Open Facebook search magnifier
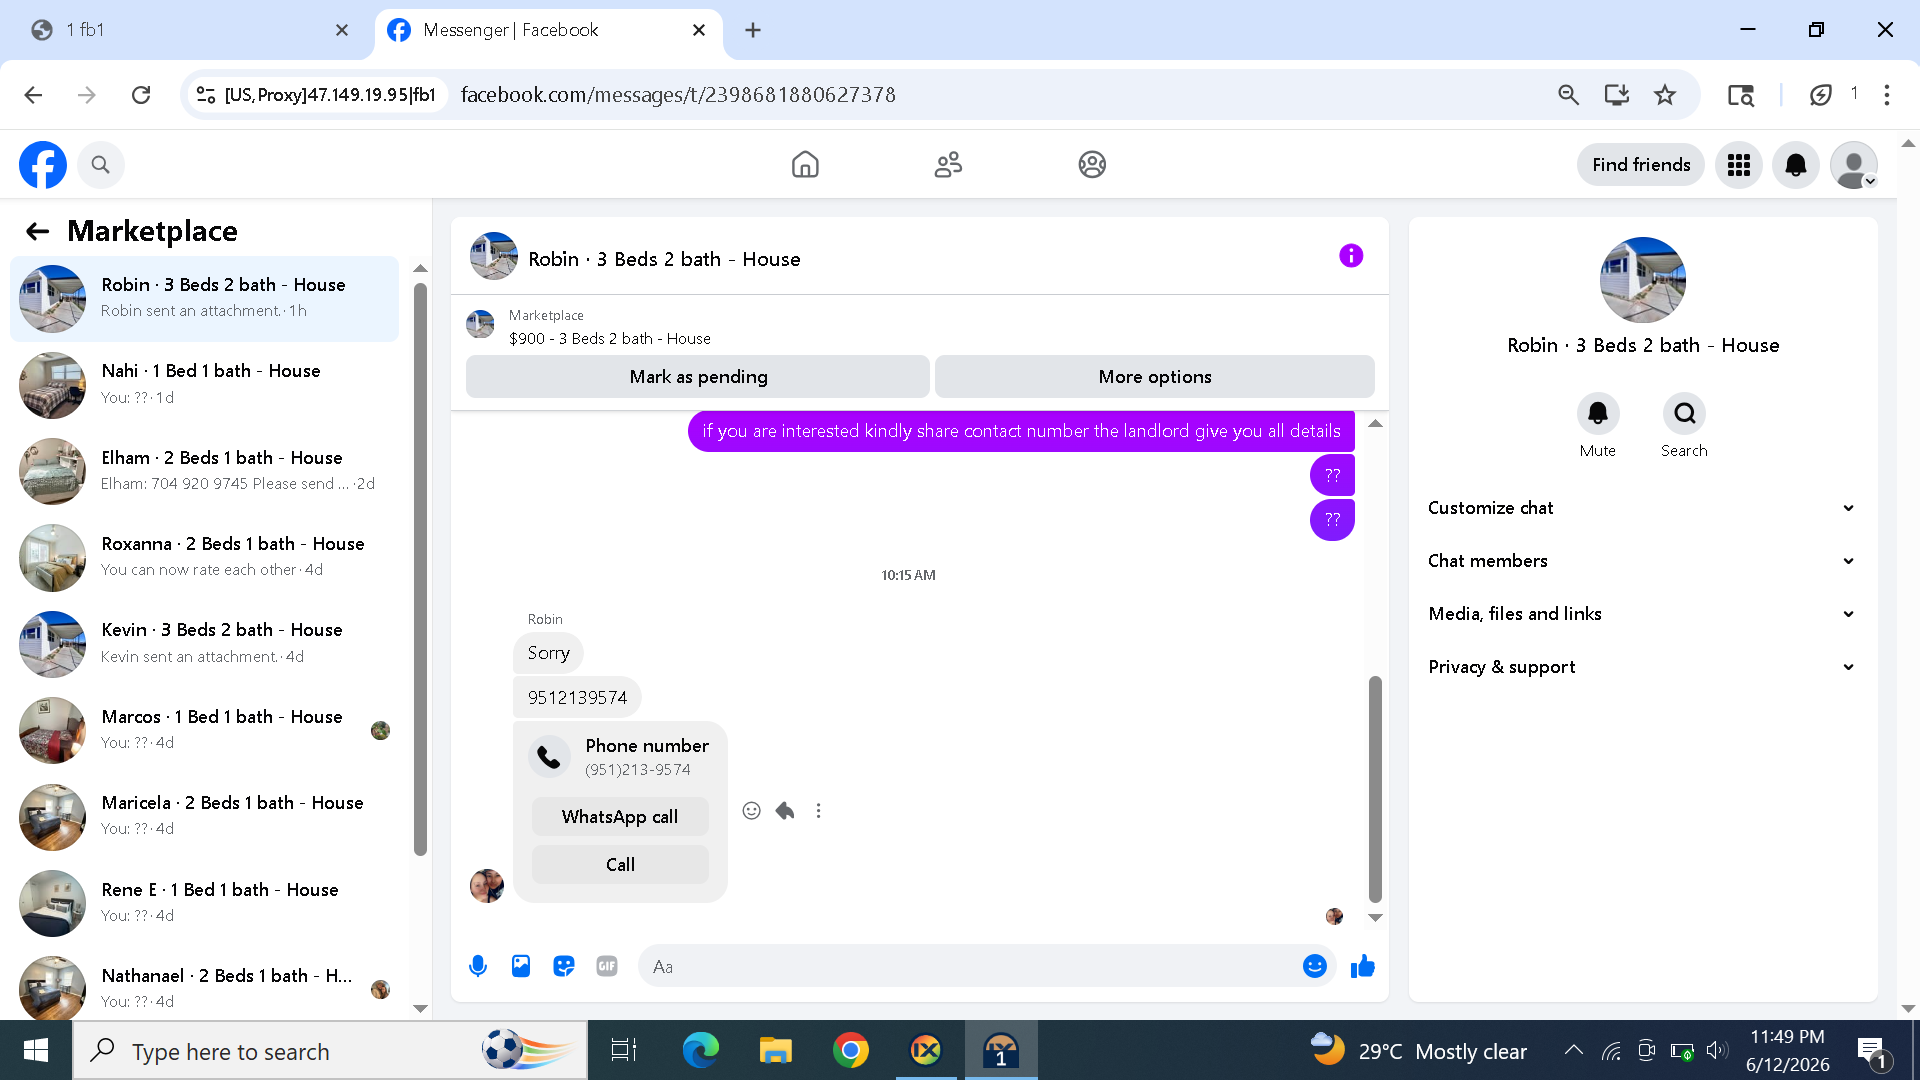1920x1080 pixels. click(100, 165)
